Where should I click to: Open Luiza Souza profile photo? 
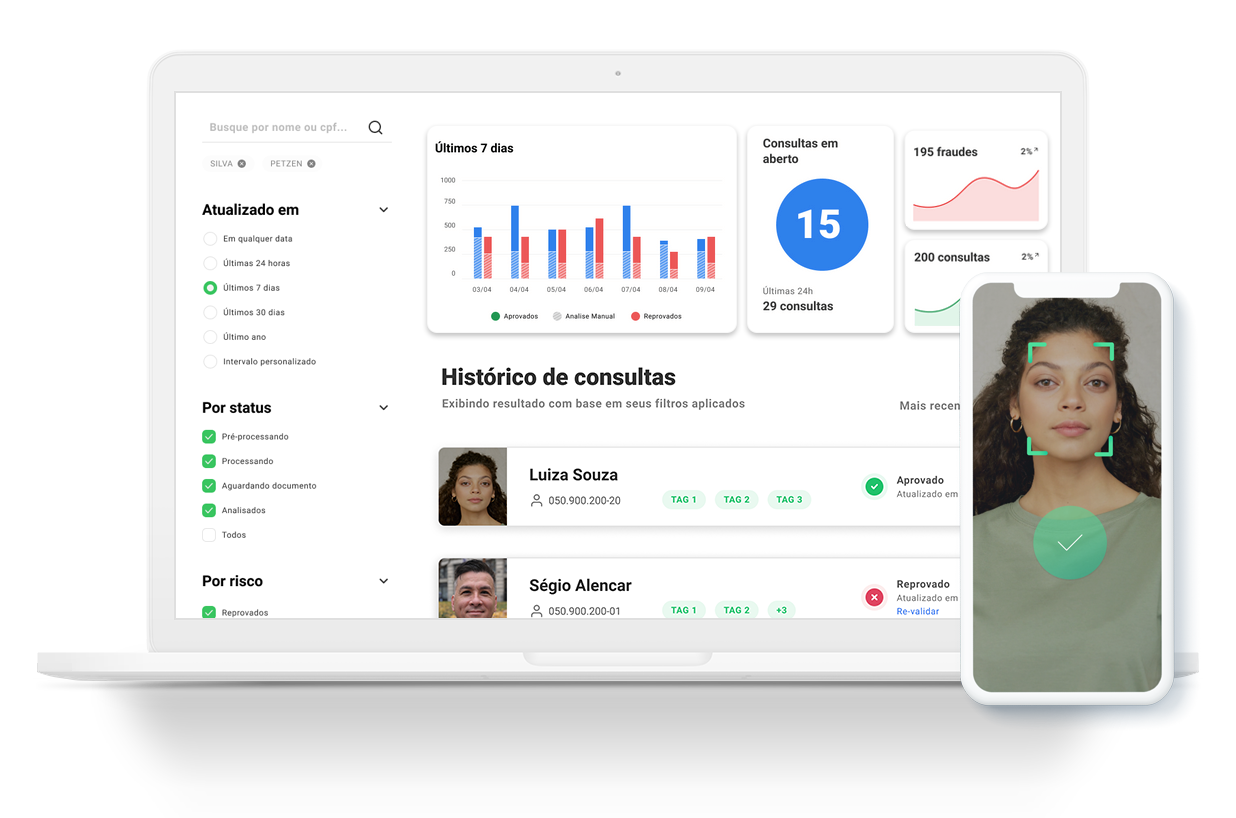point(473,487)
